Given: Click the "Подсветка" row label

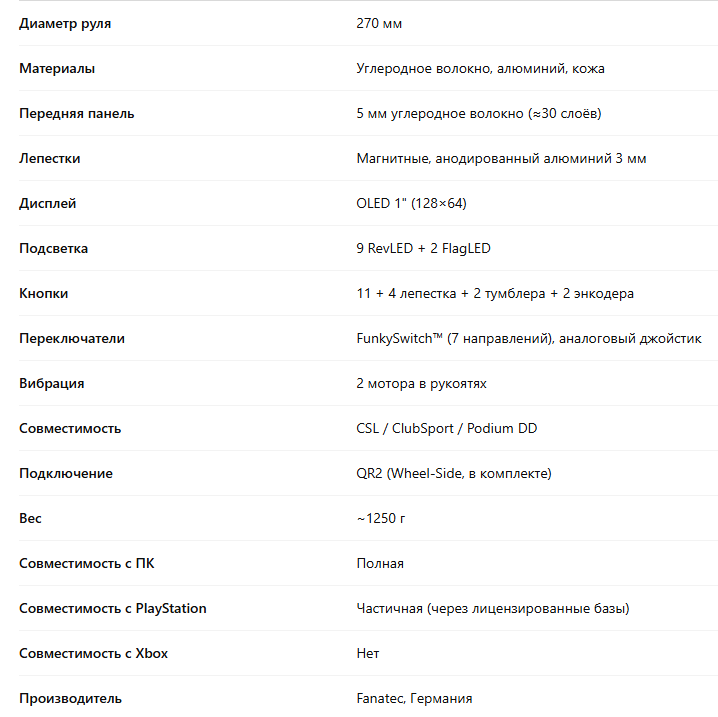Looking at the screenshot, I should point(53,248).
